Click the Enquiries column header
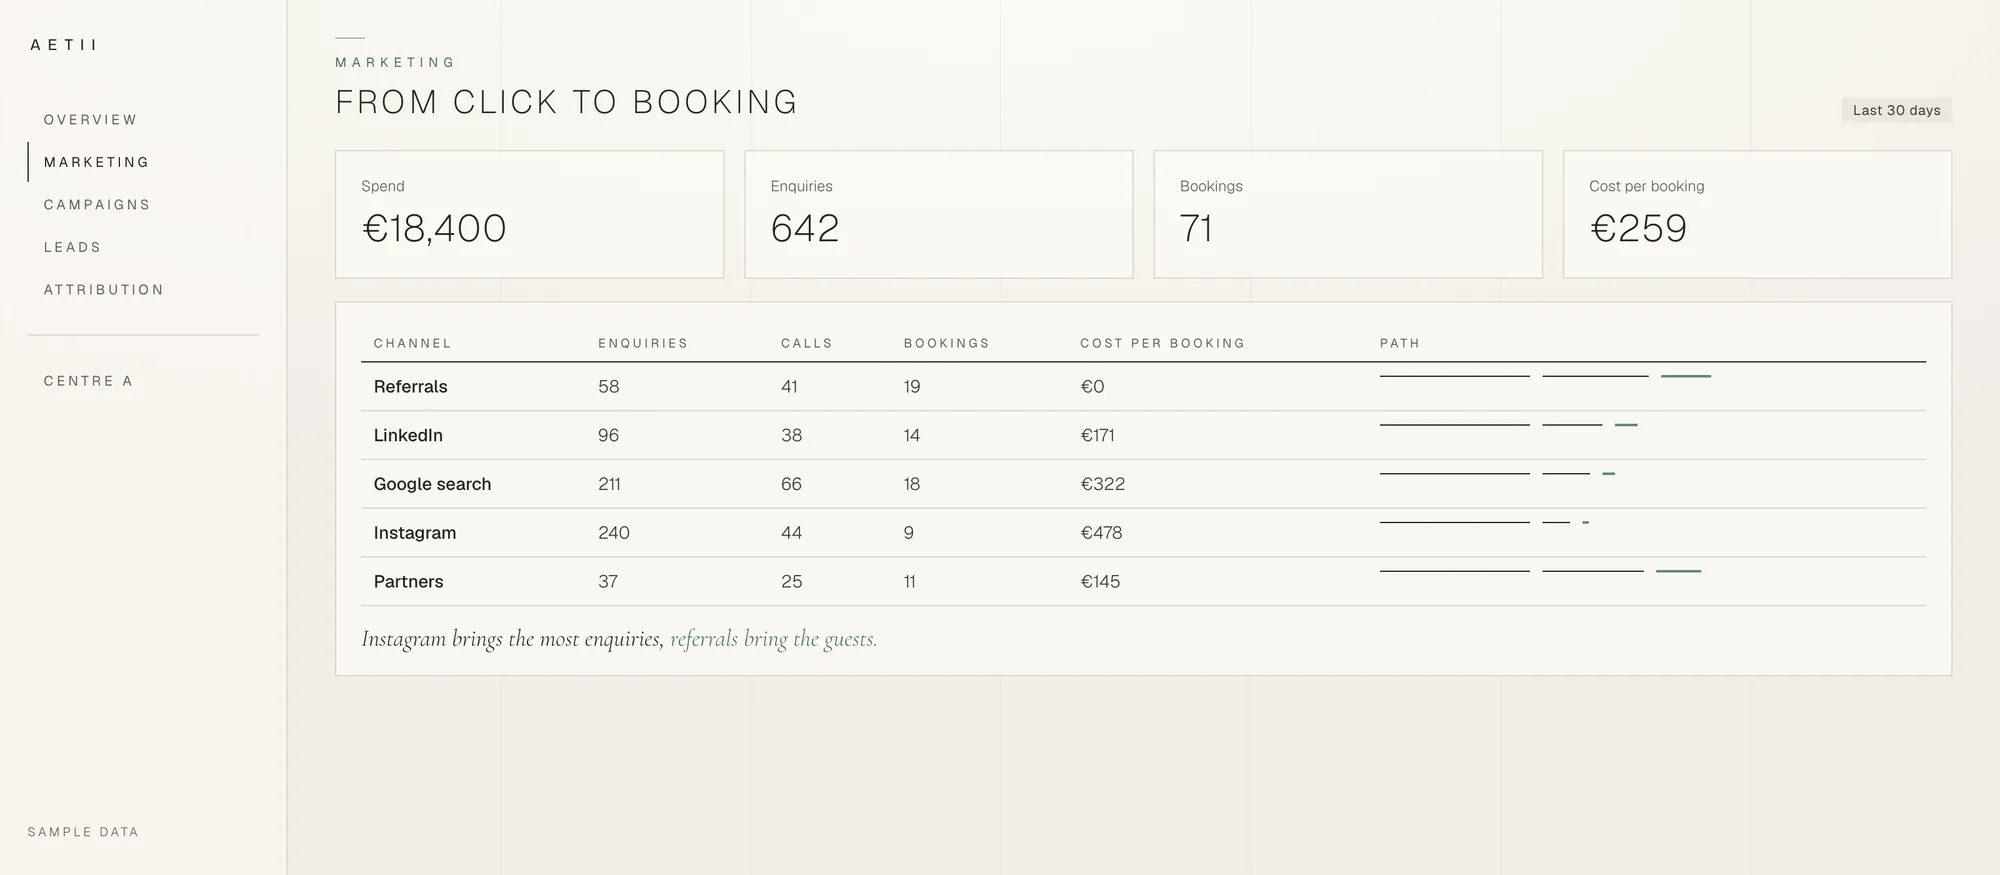Screen dimensions: 2000x875 [643, 343]
